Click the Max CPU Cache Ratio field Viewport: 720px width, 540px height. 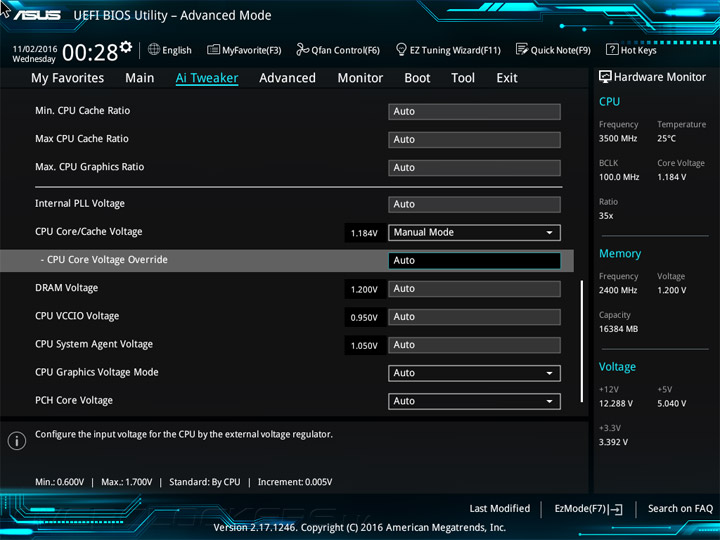point(474,140)
